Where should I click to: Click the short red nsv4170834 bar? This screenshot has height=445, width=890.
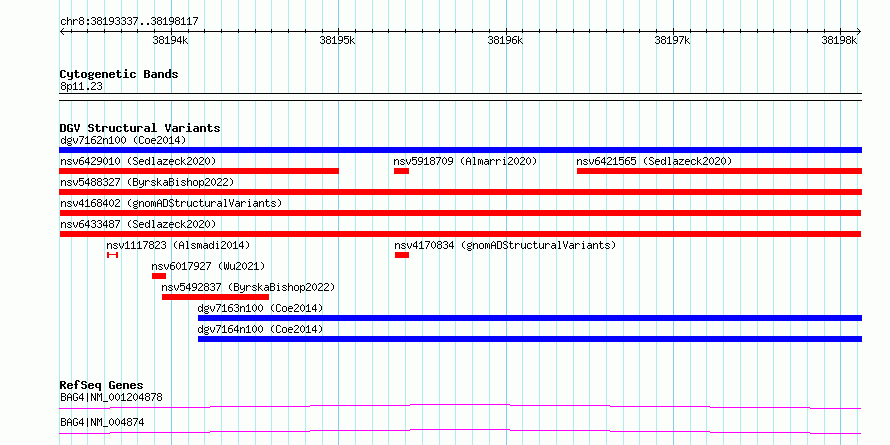(x=402, y=255)
